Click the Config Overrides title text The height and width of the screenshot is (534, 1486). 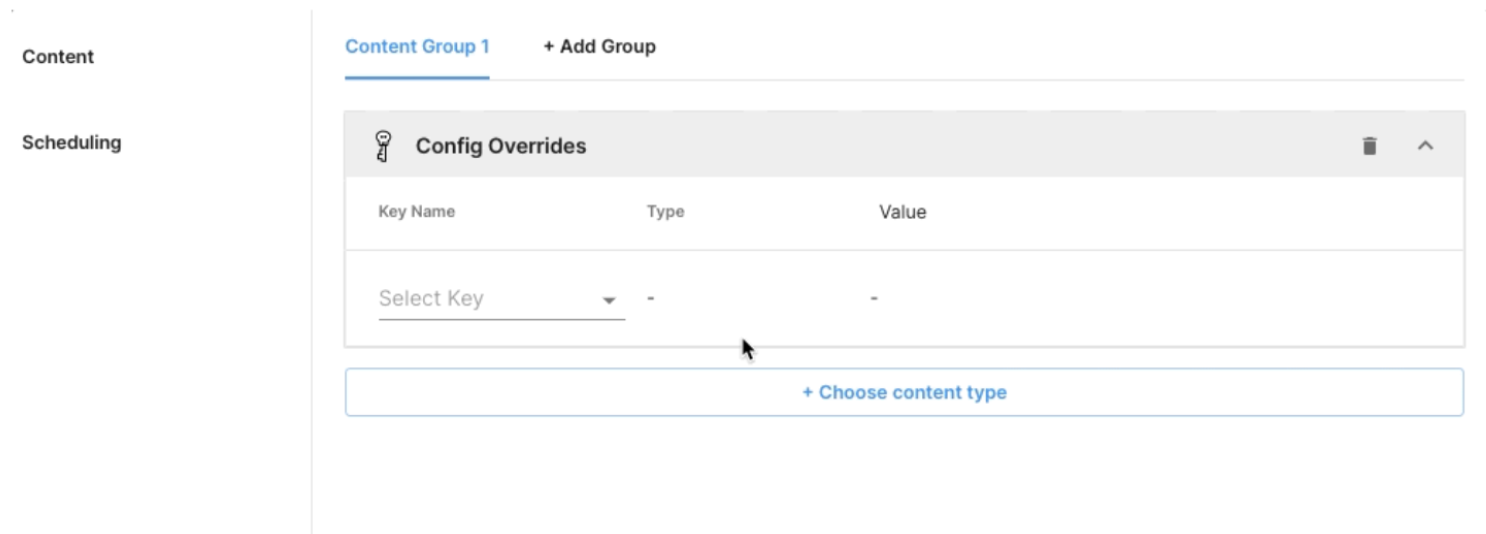click(x=501, y=146)
